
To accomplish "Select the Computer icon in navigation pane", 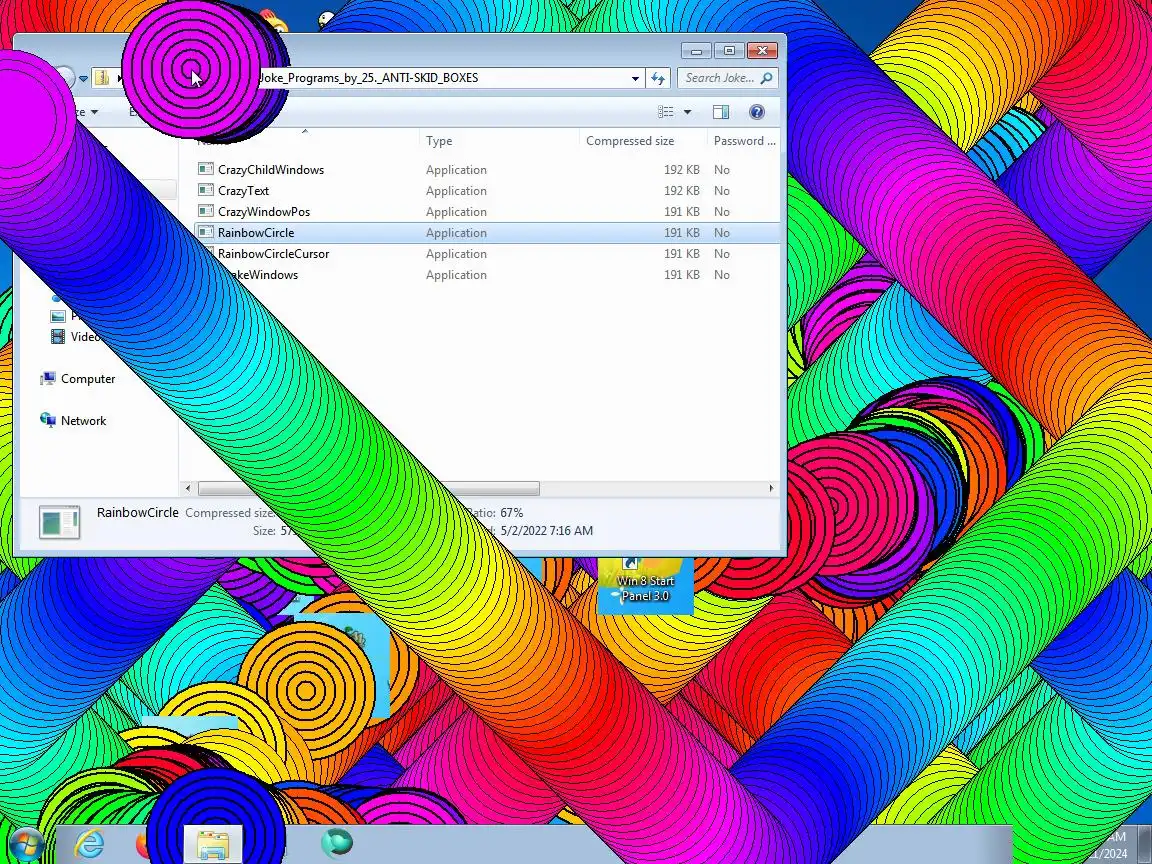I will (x=48, y=379).
